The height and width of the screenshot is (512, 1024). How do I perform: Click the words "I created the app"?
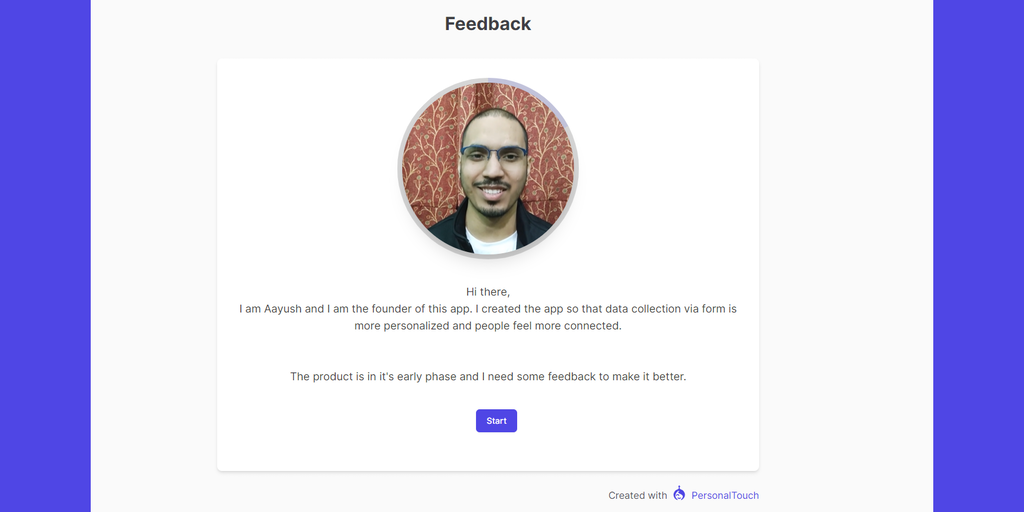(x=511, y=309)
